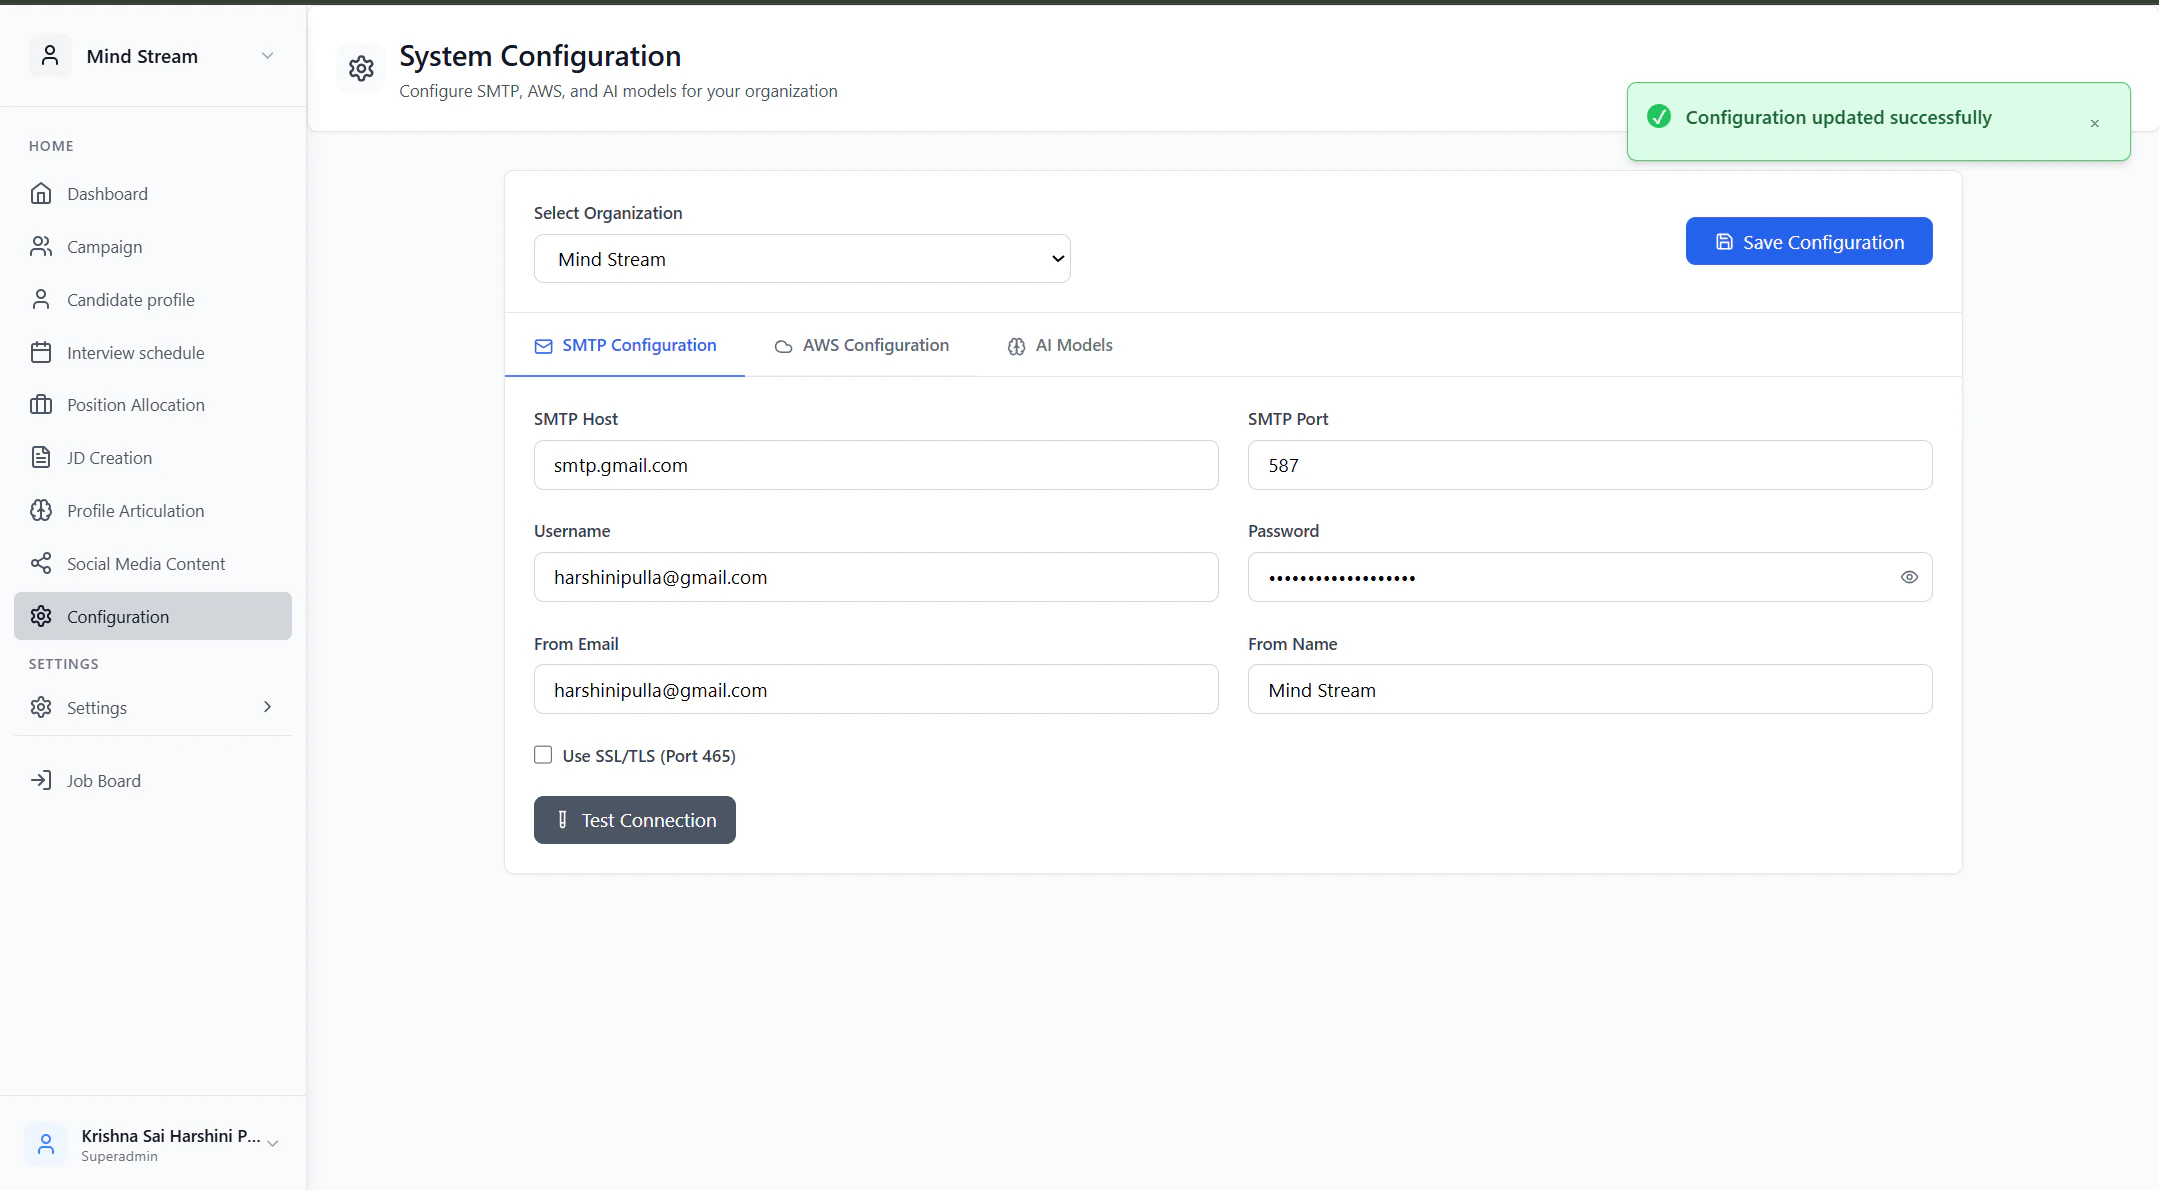This screenshot has width=2159, height=1190.
Task: Expand the Mind Stream workspace switcher
Action: click(x=267, y=56)
